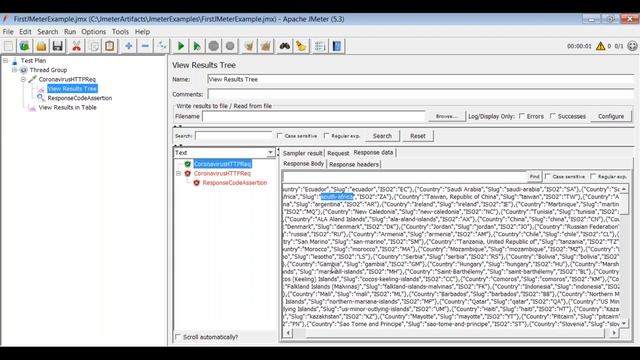Click the Find button in response body
This screenshot has width=640, height=360.
coord(534,176)
